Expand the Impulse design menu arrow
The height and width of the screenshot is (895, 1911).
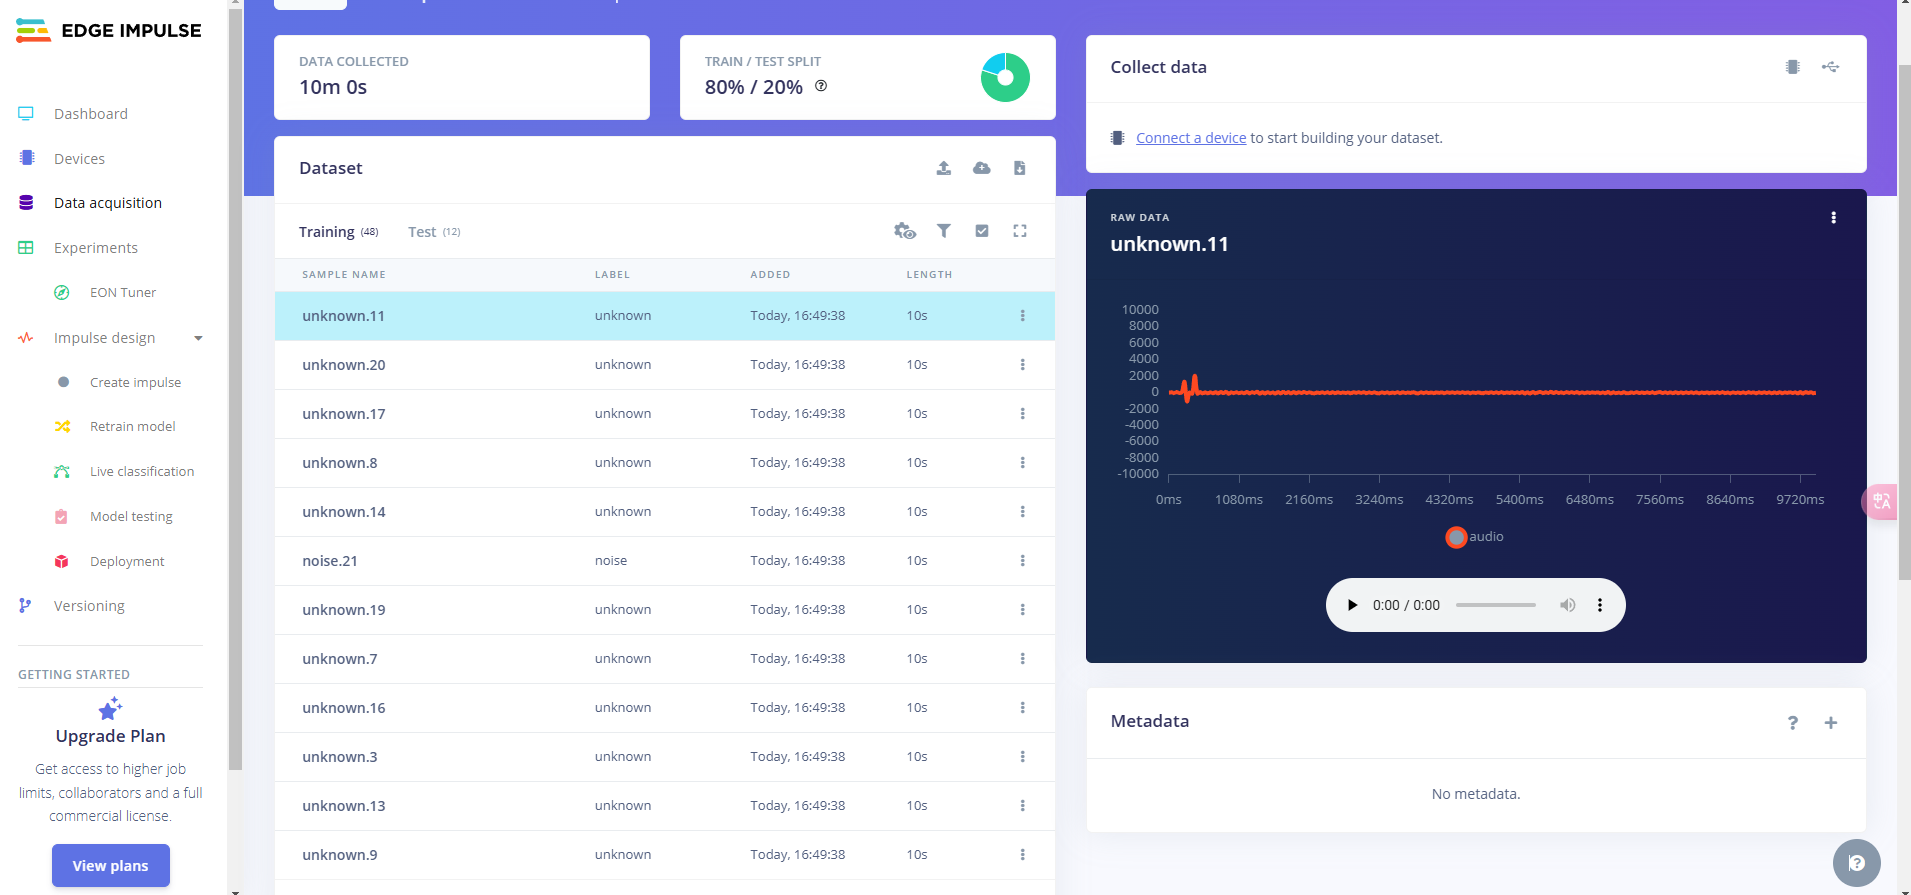(x=198, y=338)
